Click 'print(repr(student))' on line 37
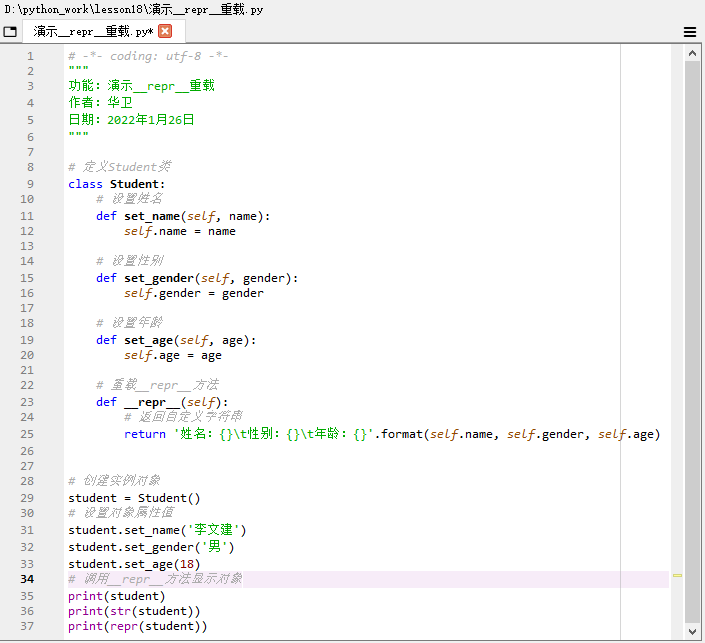This screenshot has height=643, width=705. [x=138, y=626]
